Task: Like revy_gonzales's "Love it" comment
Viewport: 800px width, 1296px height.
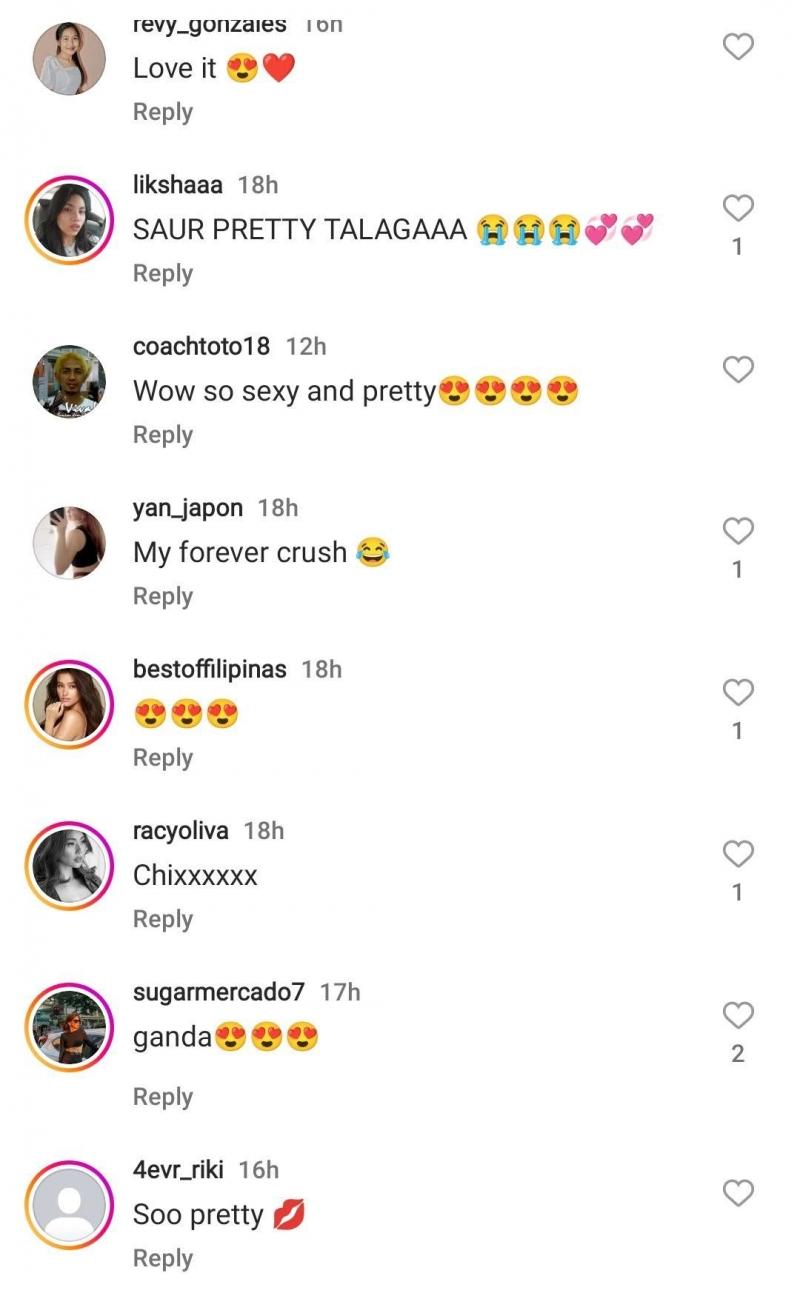Action: pyautogui.click(x=738, y=46)
